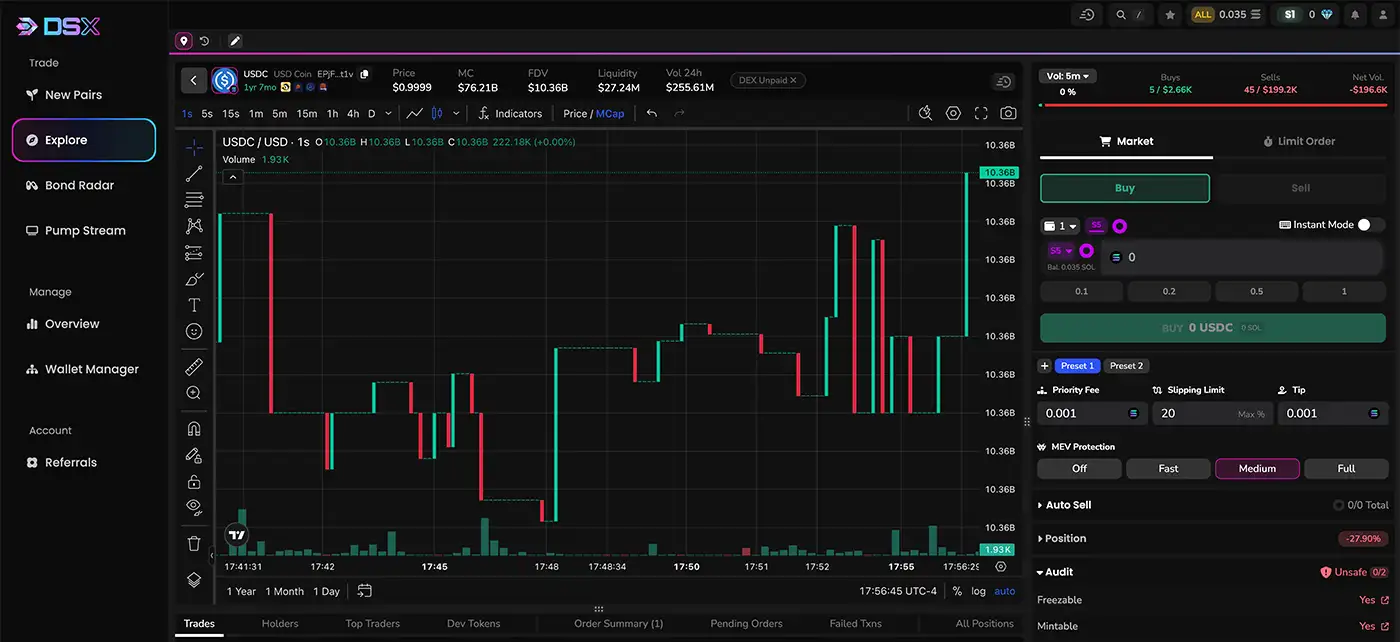Expand the Auto Sell section

point(1068,505)
